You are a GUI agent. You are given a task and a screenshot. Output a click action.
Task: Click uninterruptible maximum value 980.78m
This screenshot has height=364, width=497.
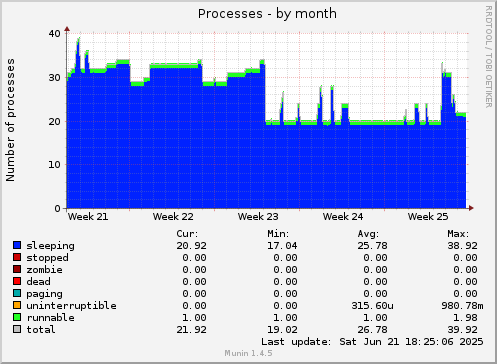(462, 306)
